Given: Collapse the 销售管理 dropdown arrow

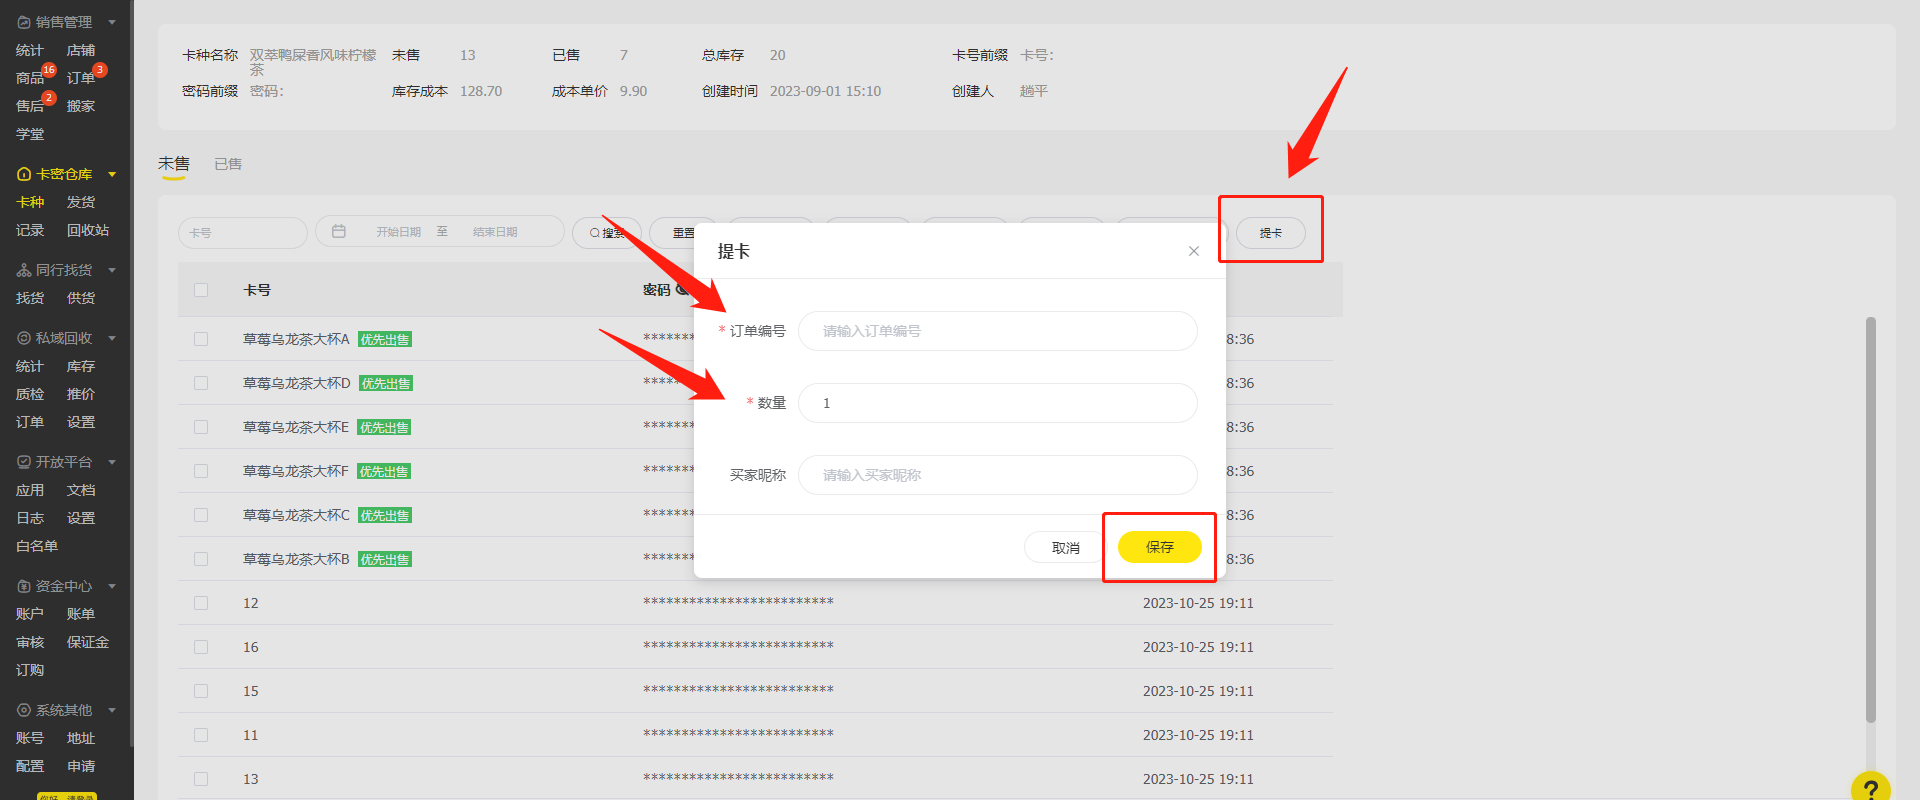Looking at the screenshot, I should [x=112, y=22].
